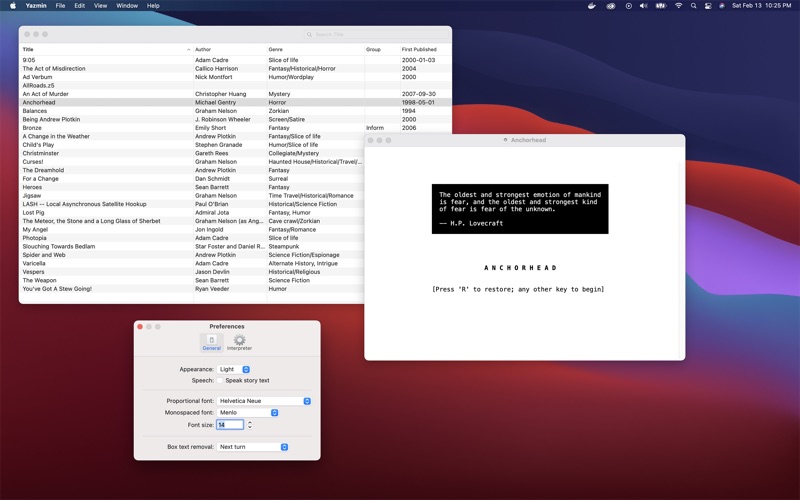Screen dimensions: 800x500
Task: Click the Font size input field
Action: [230, 424]
